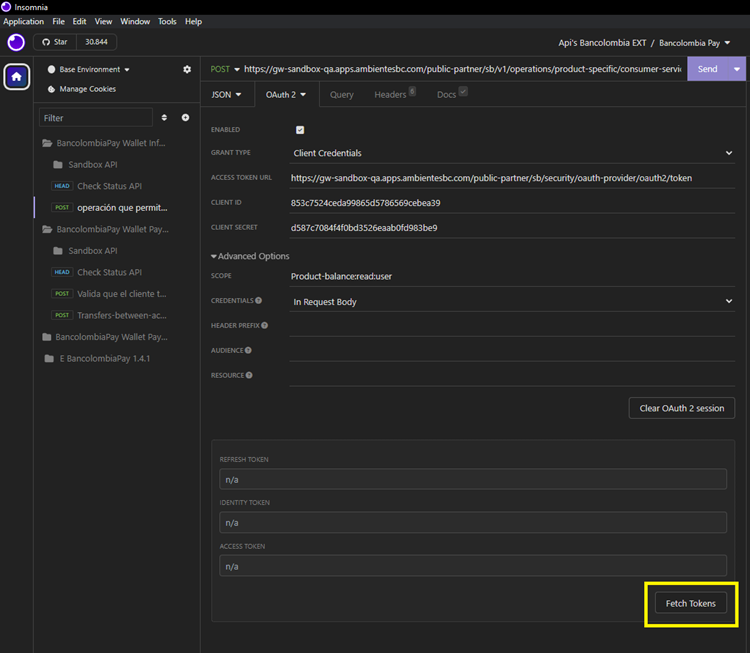Send the request
This screenshot has width=750, height=653.
707,69
